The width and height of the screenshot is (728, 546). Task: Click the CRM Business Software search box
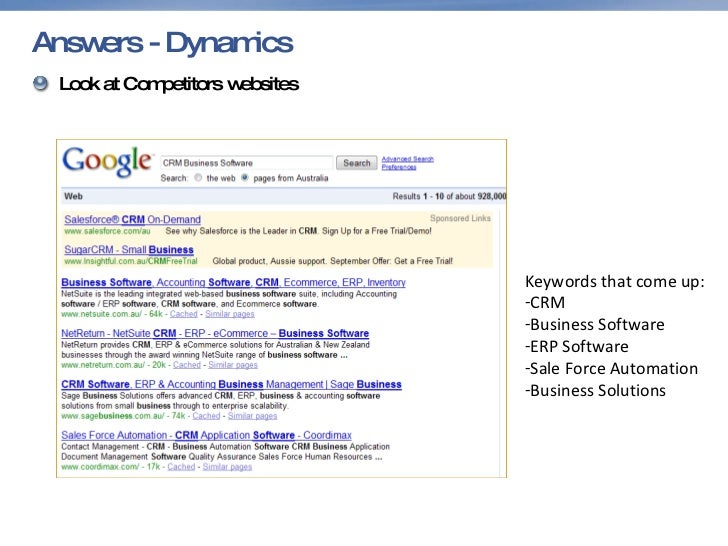click(x=247, y=163)
